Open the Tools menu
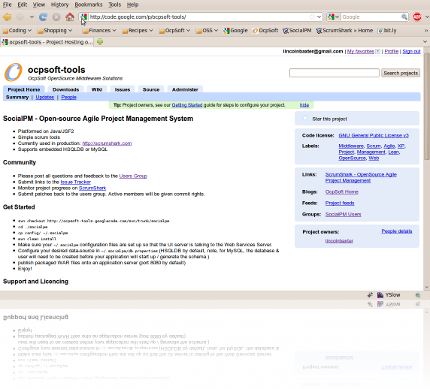430x389 pixels. click(115, 5)
